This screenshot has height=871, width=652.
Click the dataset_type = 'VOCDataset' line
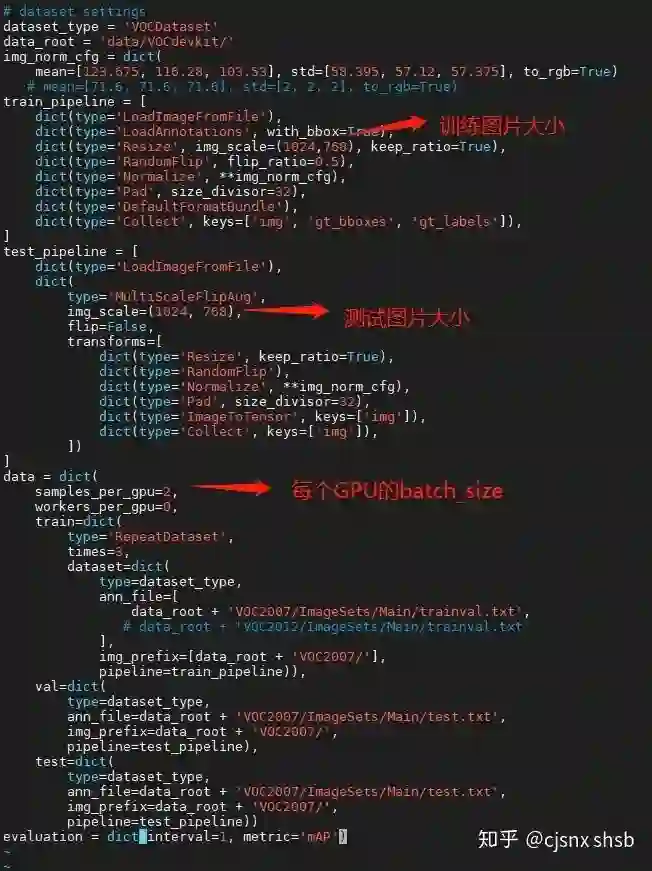(x=111, y=27)
